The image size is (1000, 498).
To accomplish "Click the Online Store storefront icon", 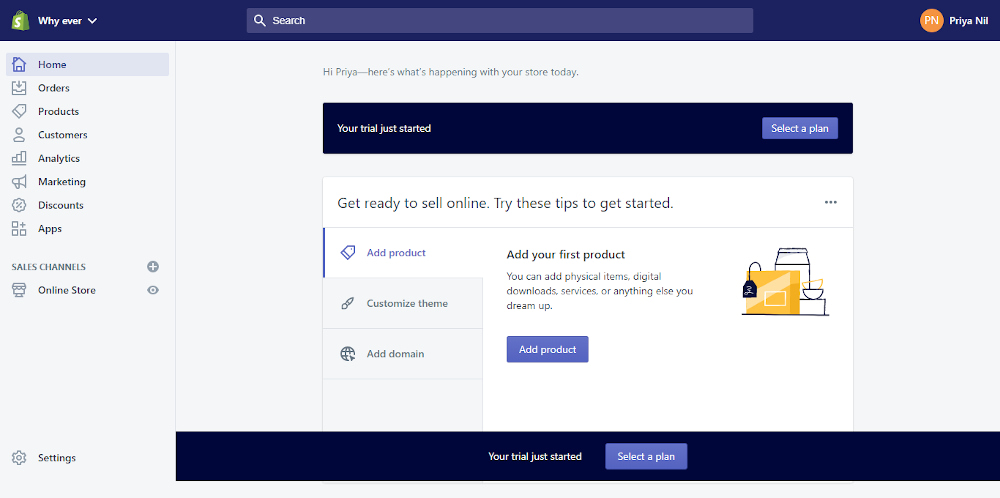I will [19, 290].
